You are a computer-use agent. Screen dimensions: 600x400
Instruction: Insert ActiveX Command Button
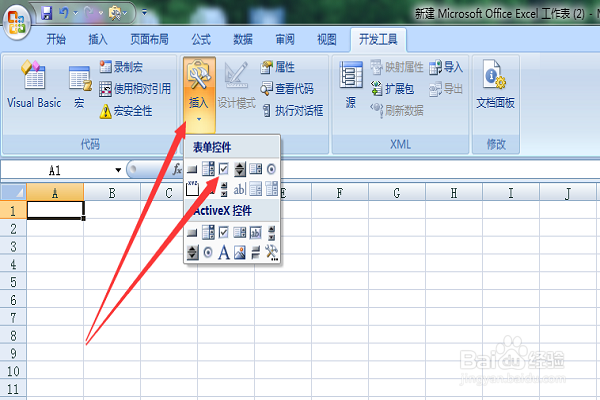pos(192,232)
